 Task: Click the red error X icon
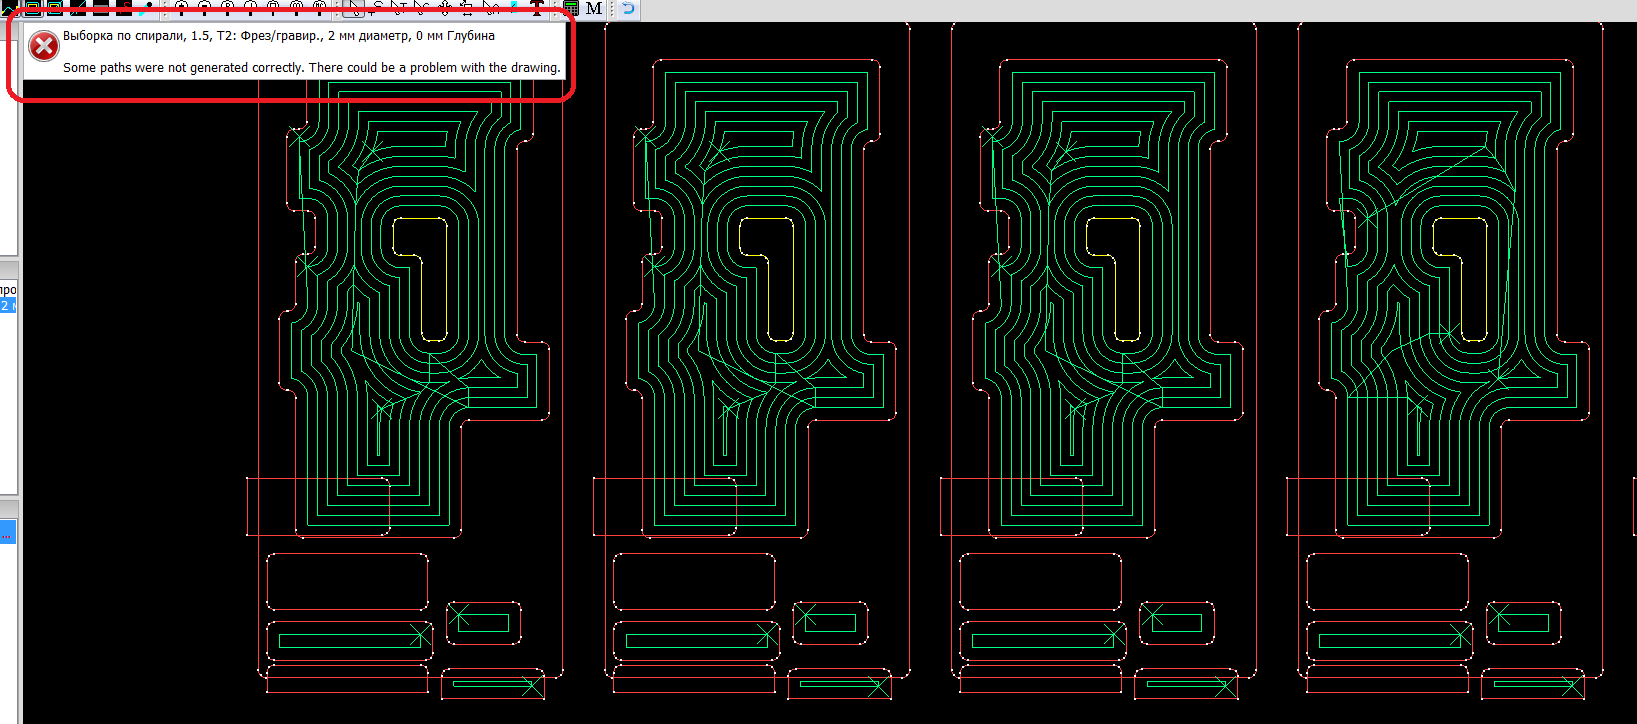44,46
